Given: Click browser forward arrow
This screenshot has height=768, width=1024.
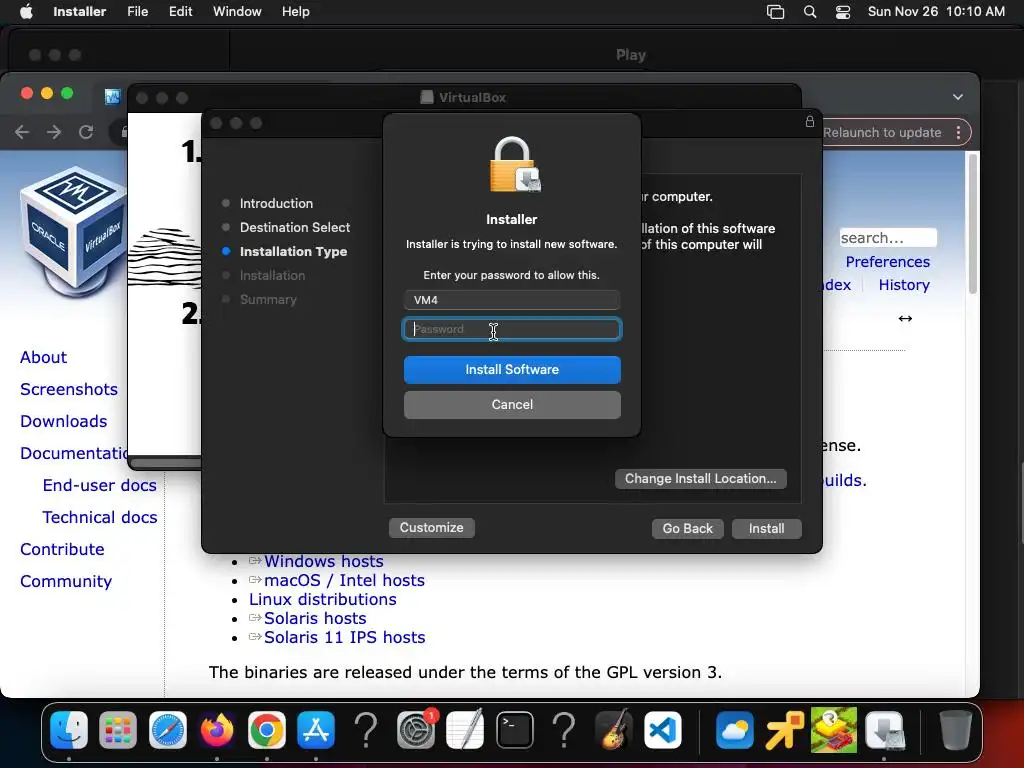Looking at the screenshot, I should 54,133.
